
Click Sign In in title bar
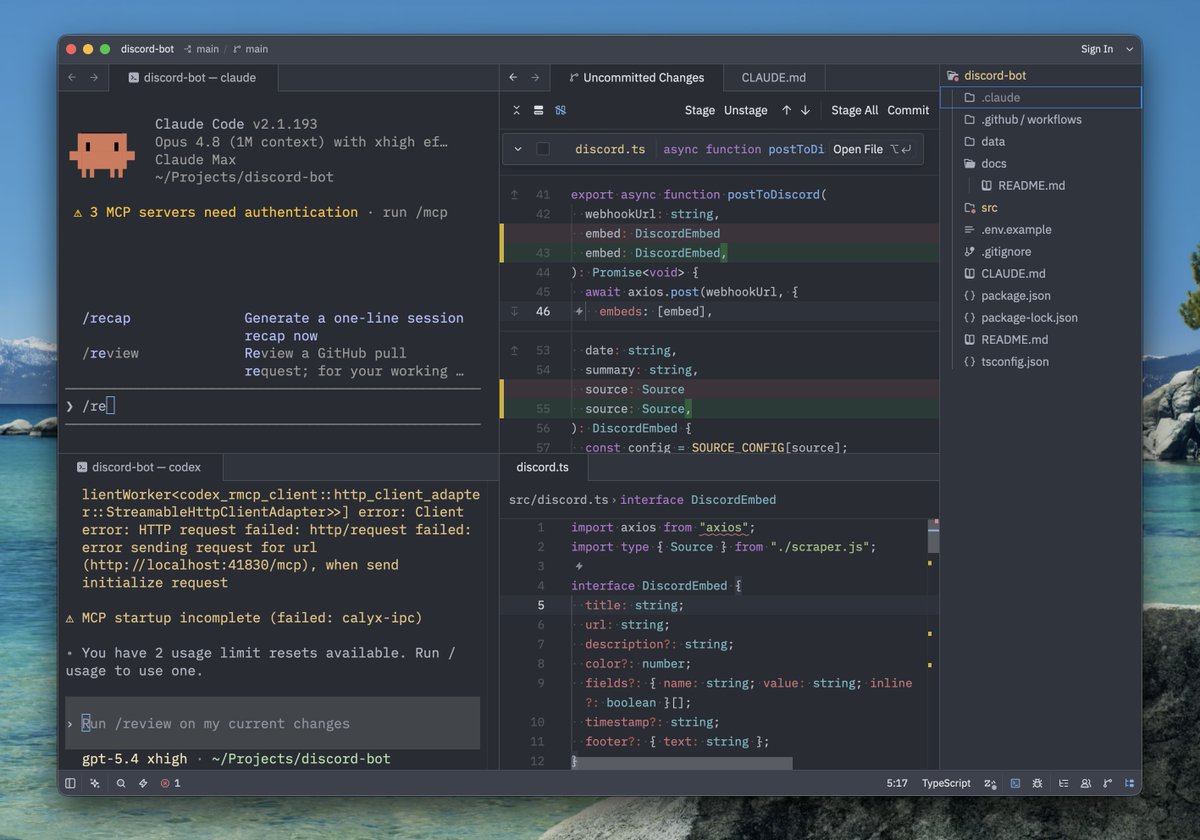(1097, 49)
